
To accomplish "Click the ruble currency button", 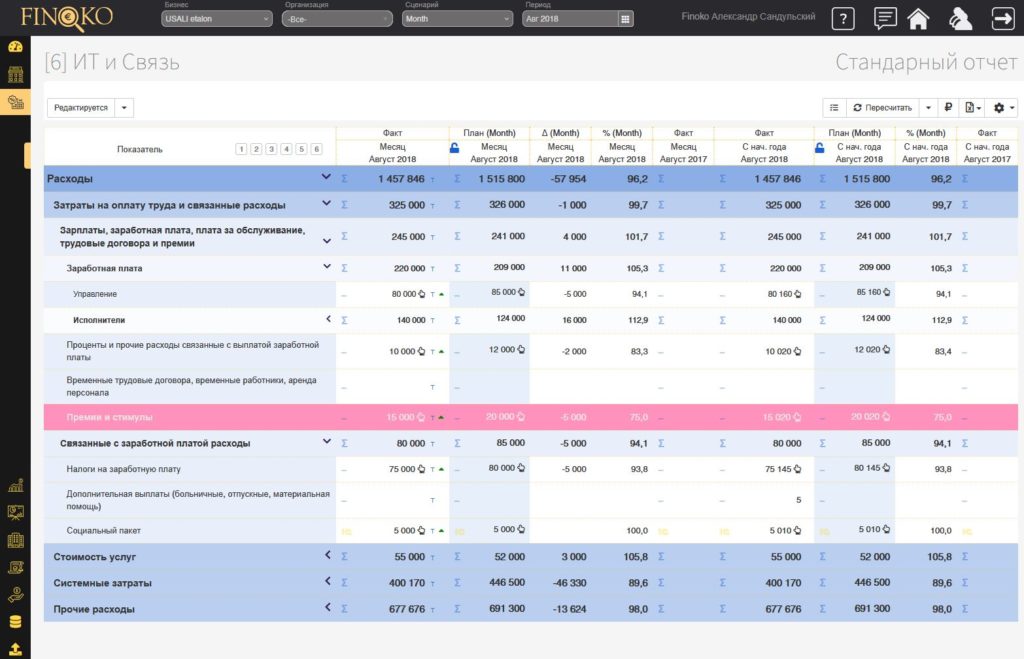I will [948, 107].
